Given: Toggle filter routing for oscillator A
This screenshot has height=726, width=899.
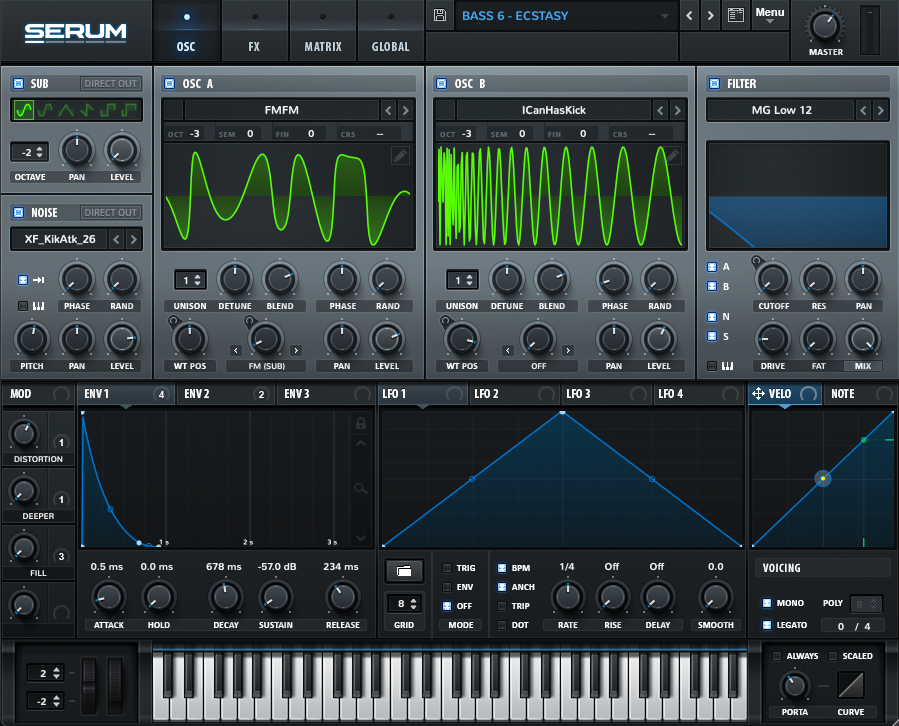Looking at the screenshot, I should coord(712,267).
